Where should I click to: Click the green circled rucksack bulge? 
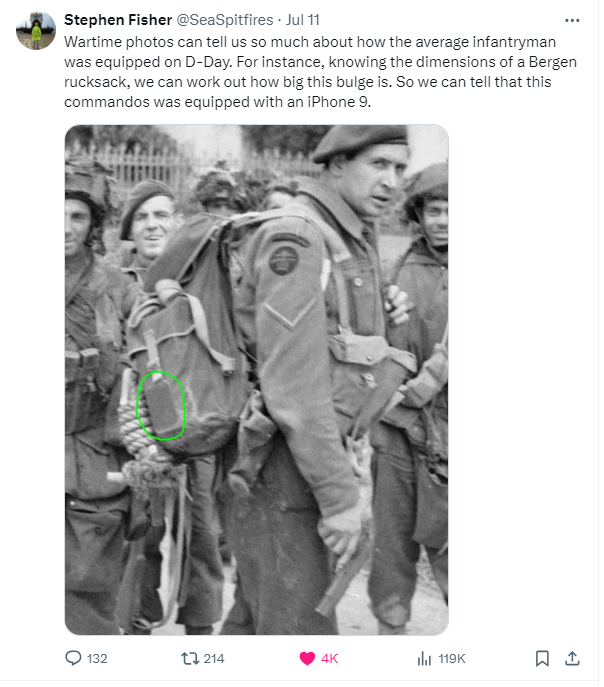(161, 405)
